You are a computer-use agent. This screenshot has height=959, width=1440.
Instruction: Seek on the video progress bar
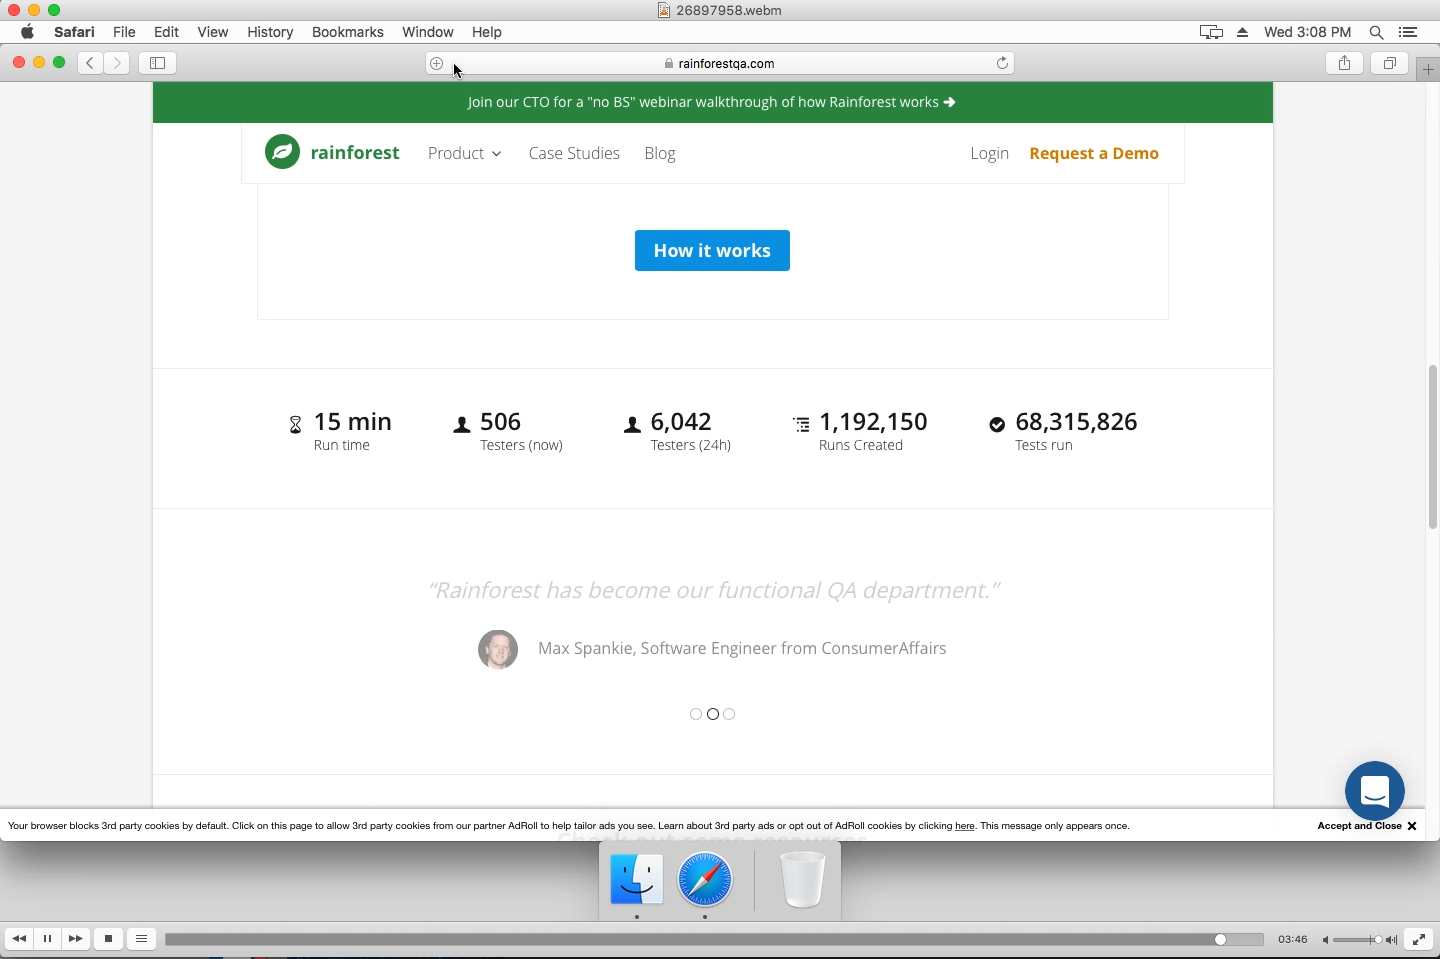coord(714,939)
